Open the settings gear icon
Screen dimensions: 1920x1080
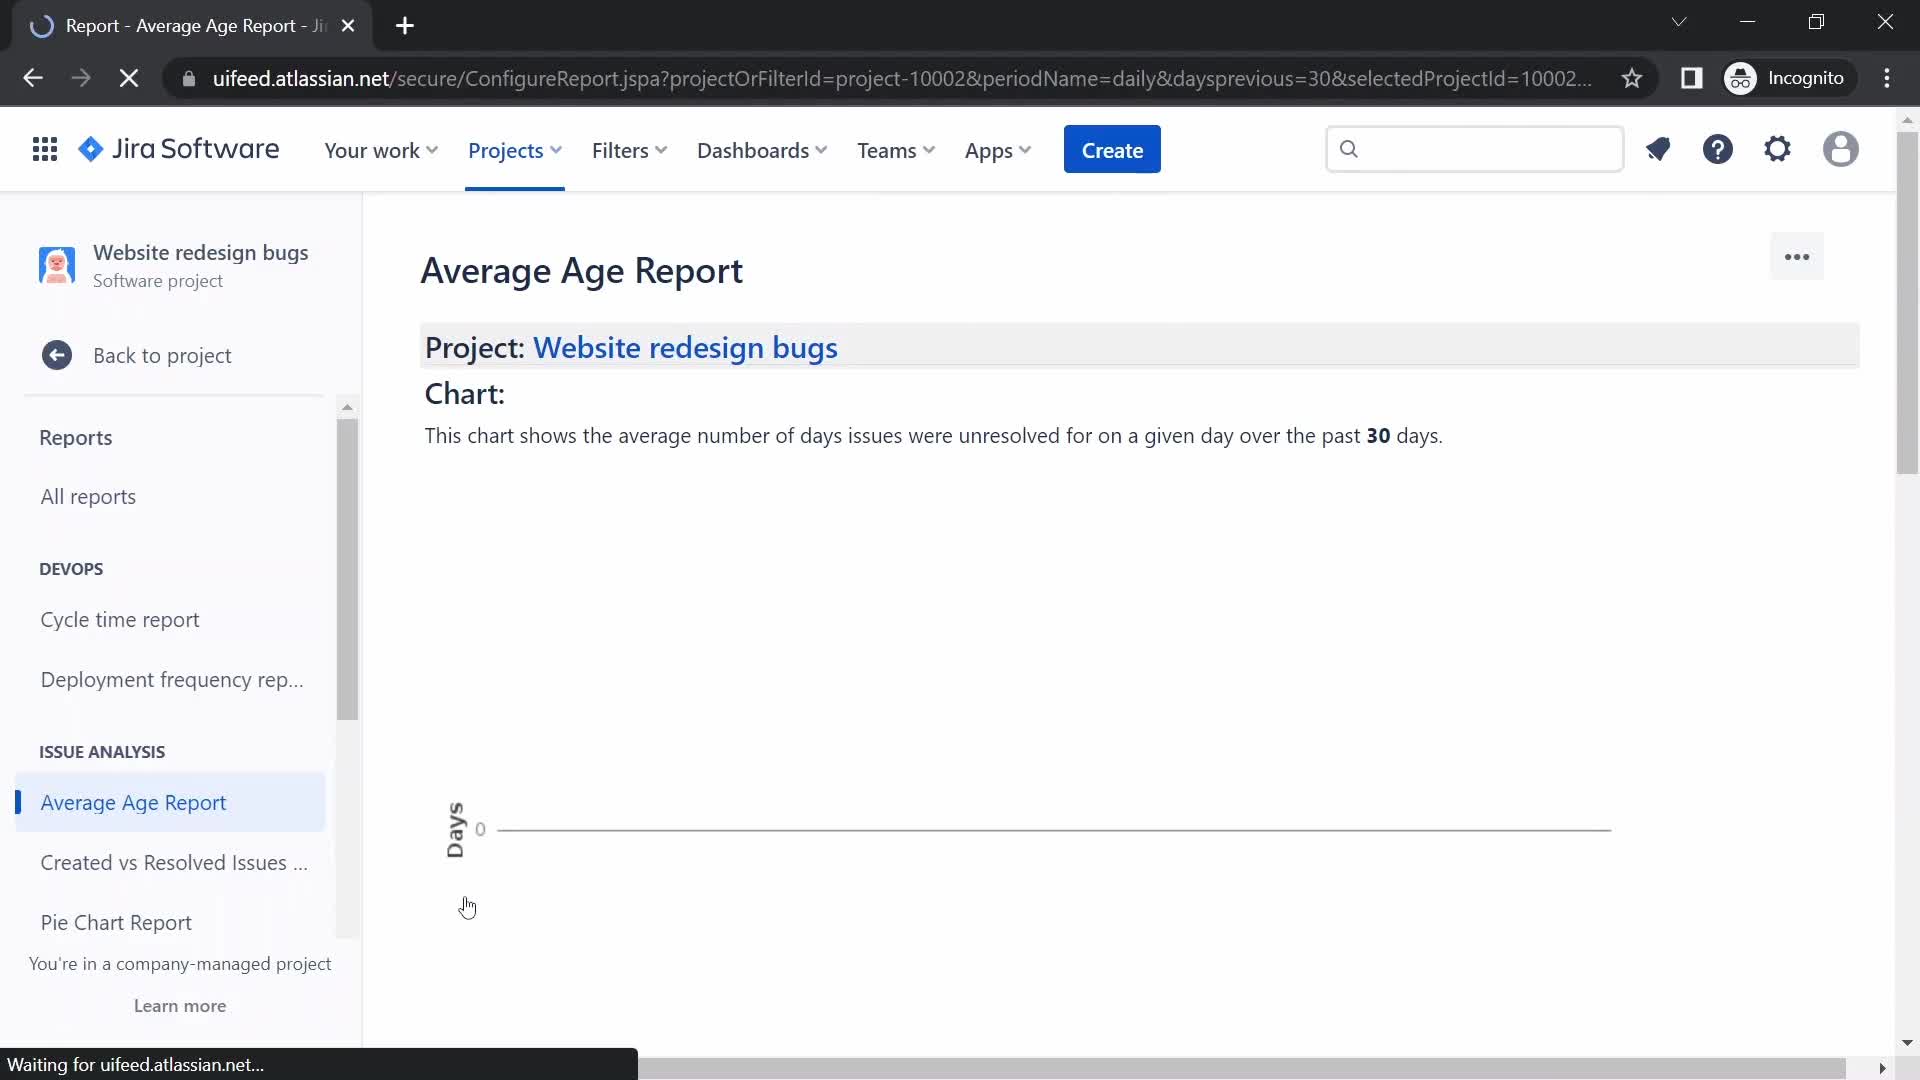1778,150
